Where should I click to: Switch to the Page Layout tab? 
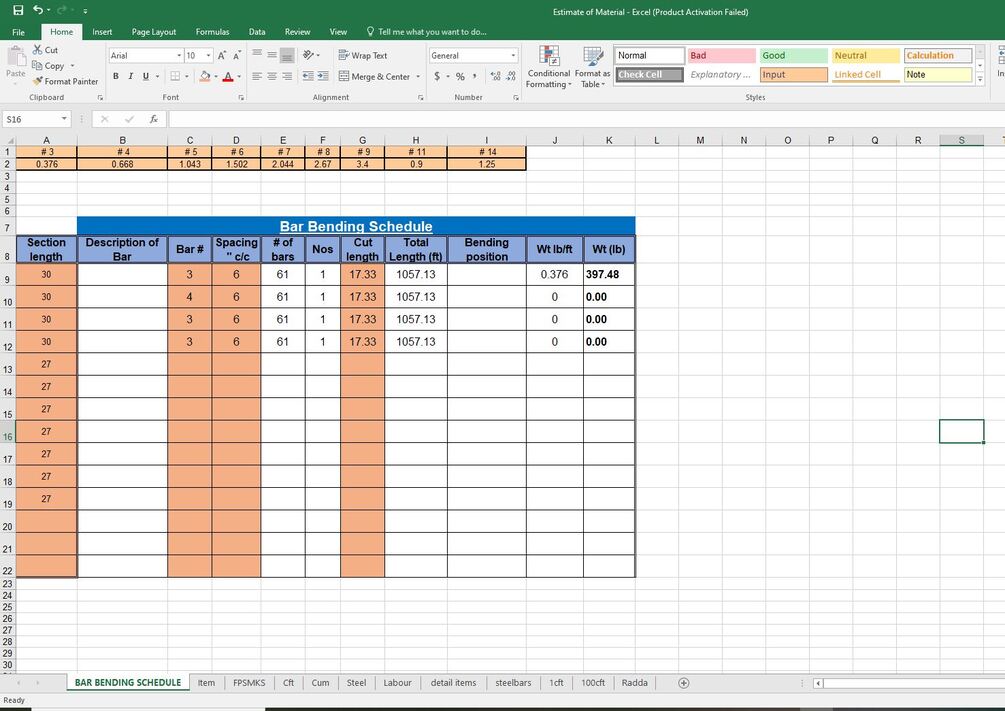[x=154, y=32]
